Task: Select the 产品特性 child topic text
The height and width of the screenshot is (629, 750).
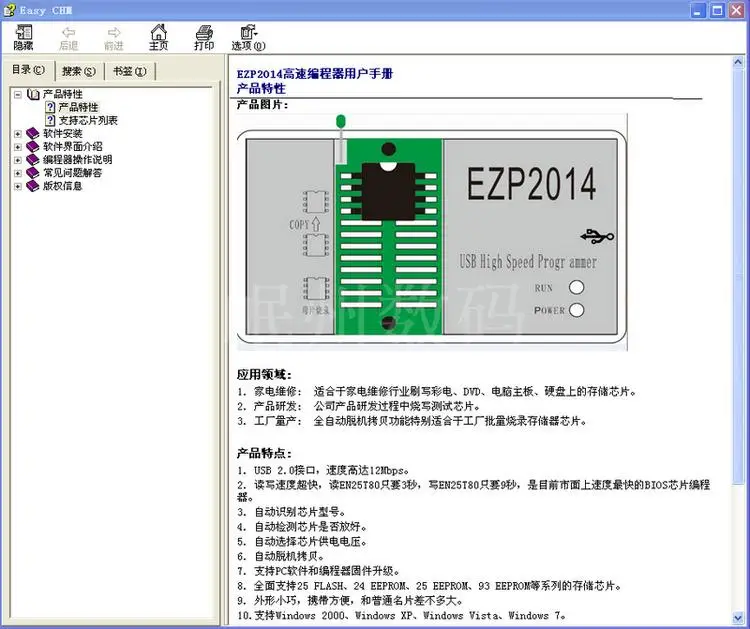Action: click(78, 107)
